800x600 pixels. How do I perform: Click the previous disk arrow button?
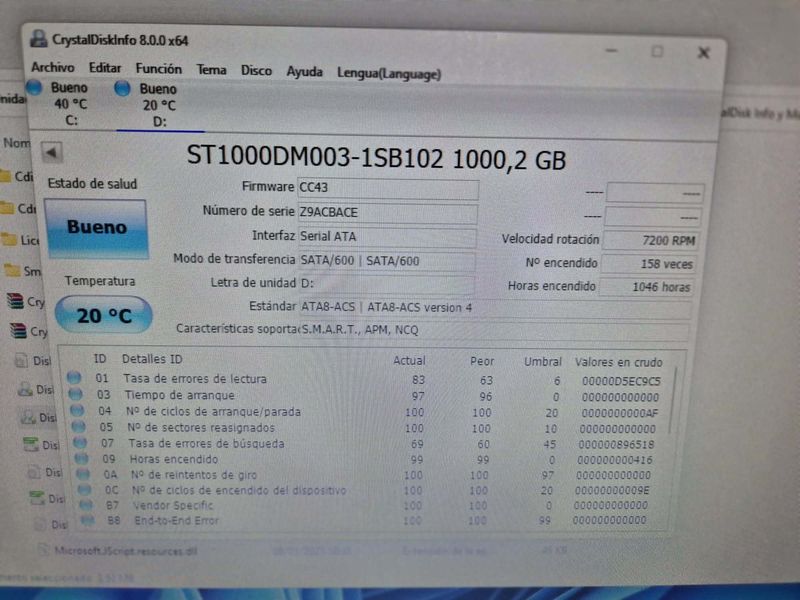click(x=51, y=152)
